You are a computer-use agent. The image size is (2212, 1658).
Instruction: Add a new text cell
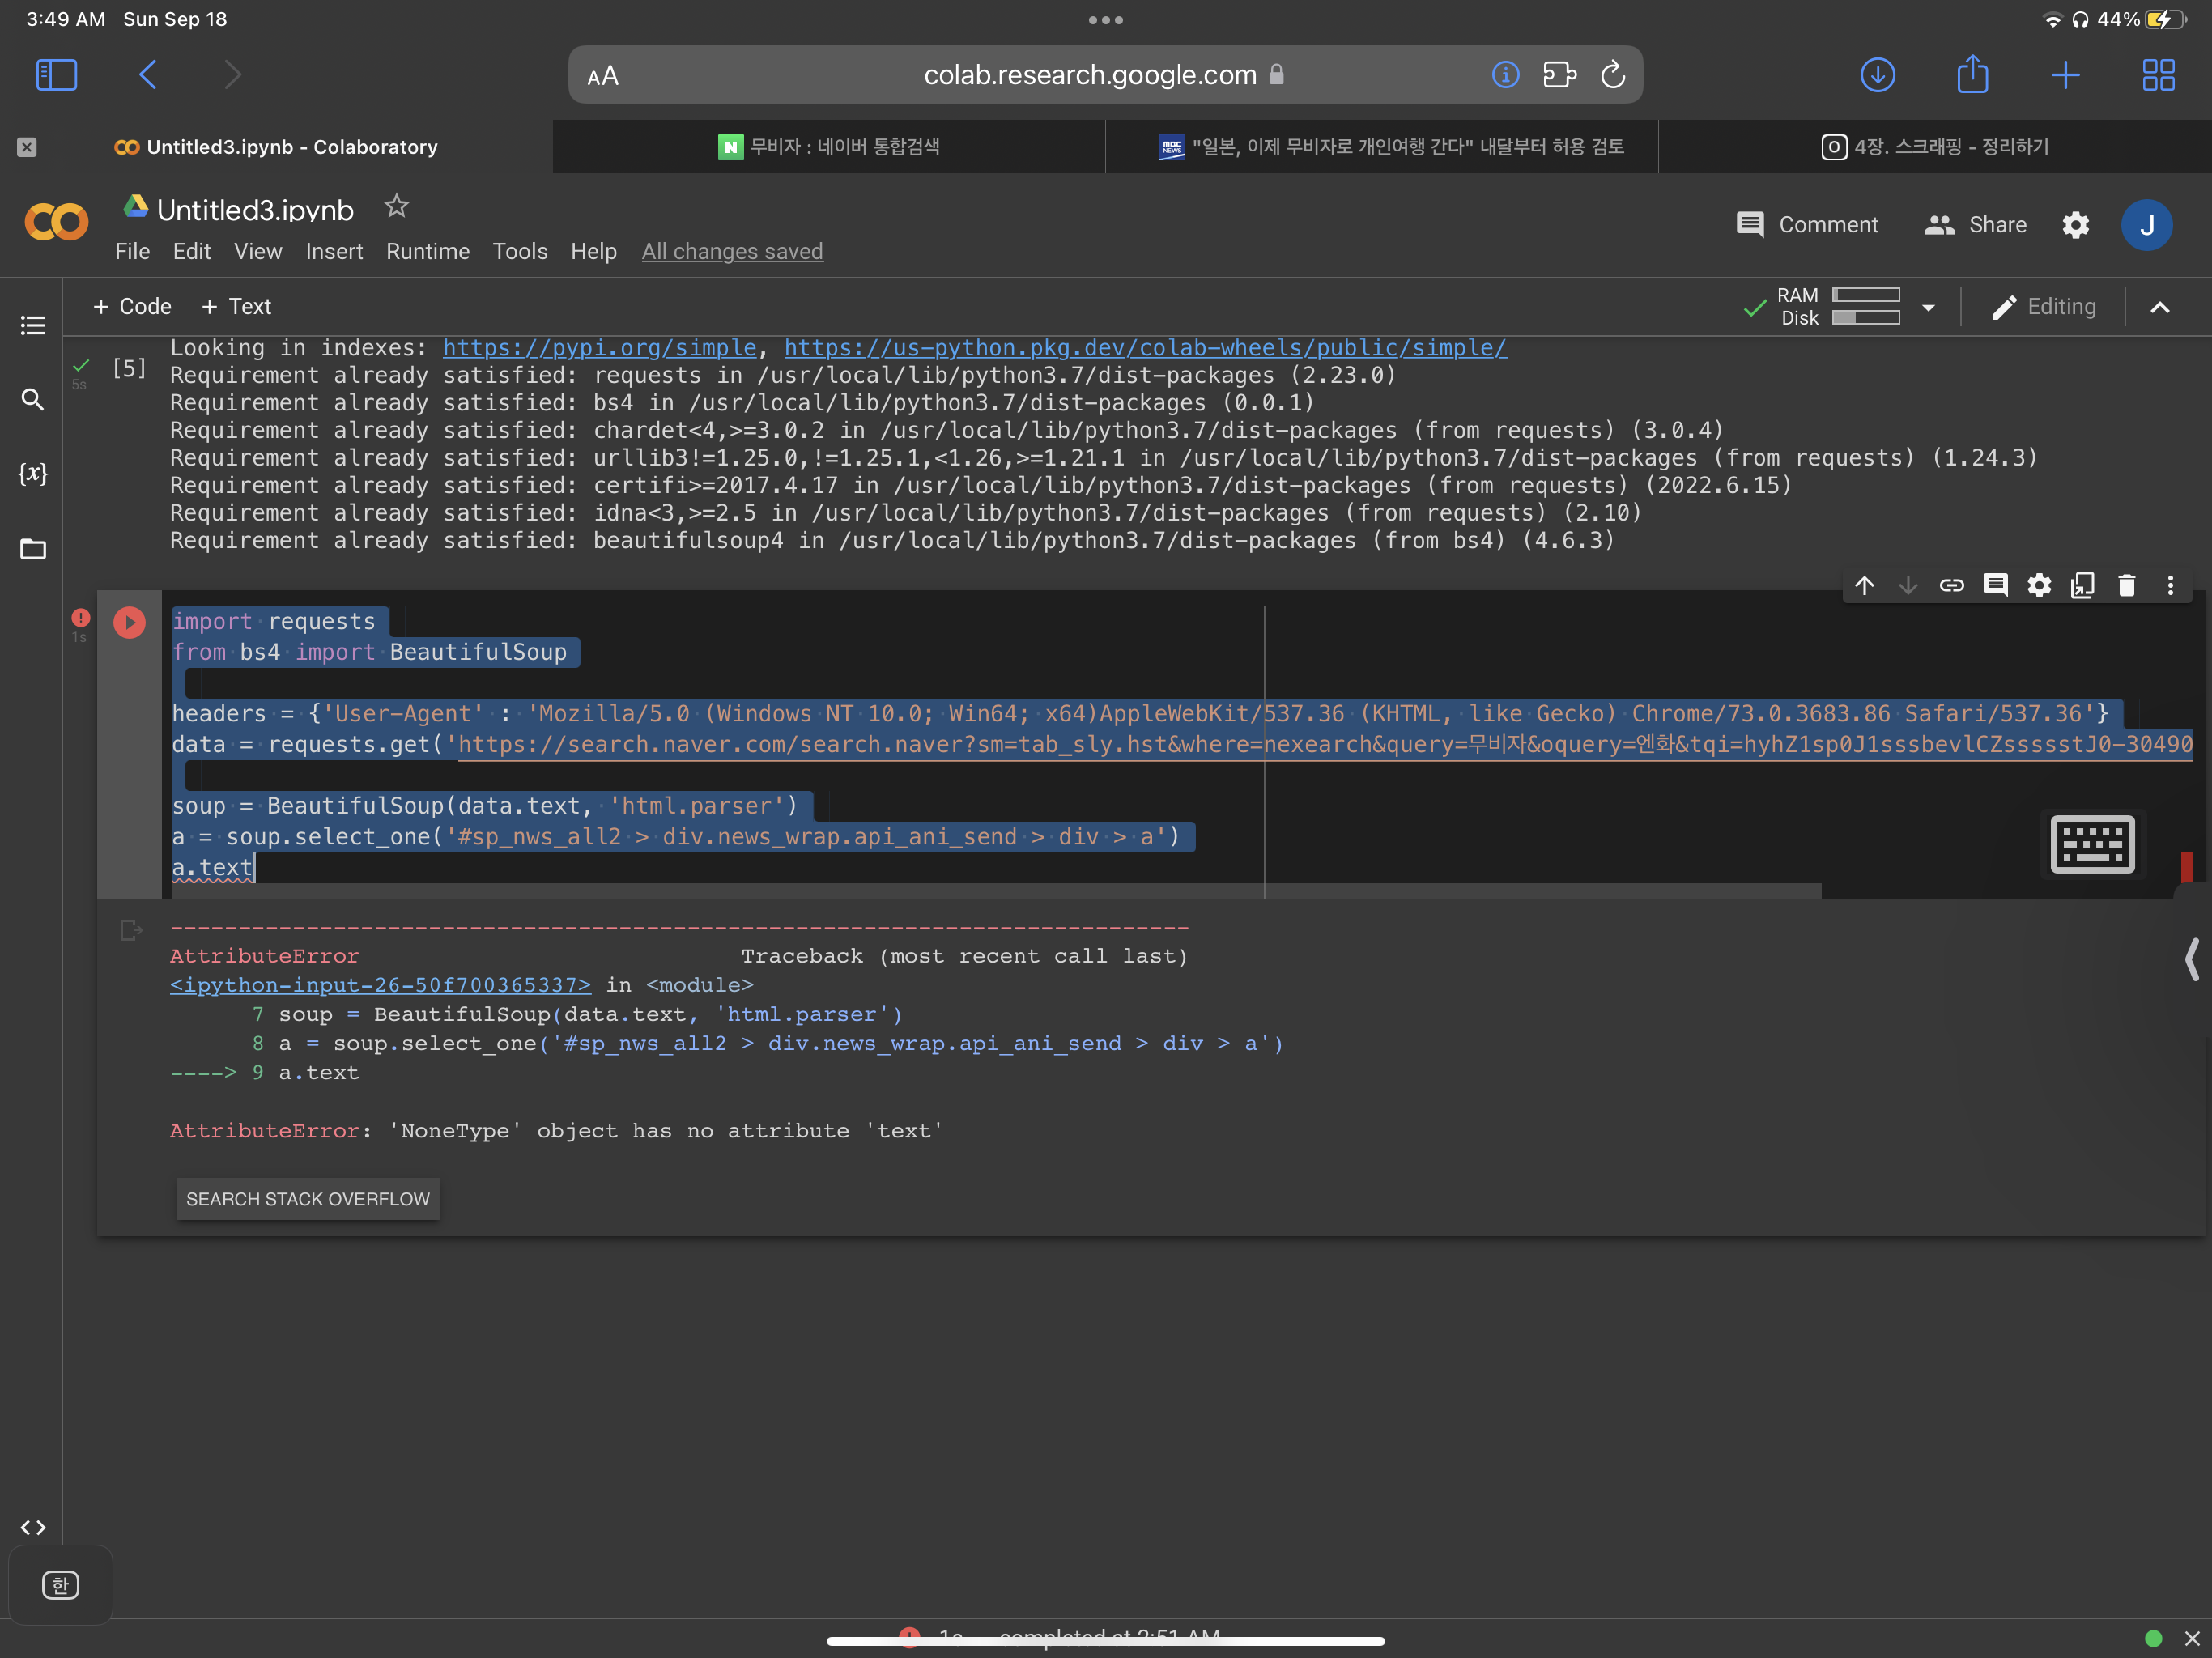(x=236, y=306)
